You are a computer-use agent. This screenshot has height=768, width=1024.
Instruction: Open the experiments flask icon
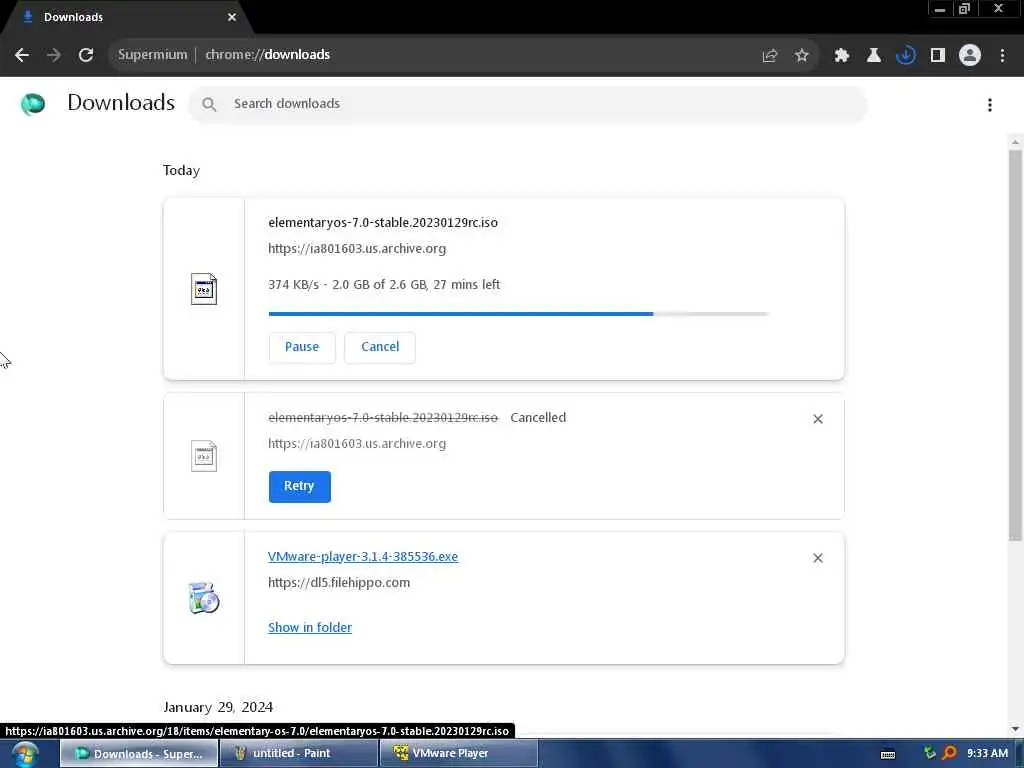pos(874,56)
